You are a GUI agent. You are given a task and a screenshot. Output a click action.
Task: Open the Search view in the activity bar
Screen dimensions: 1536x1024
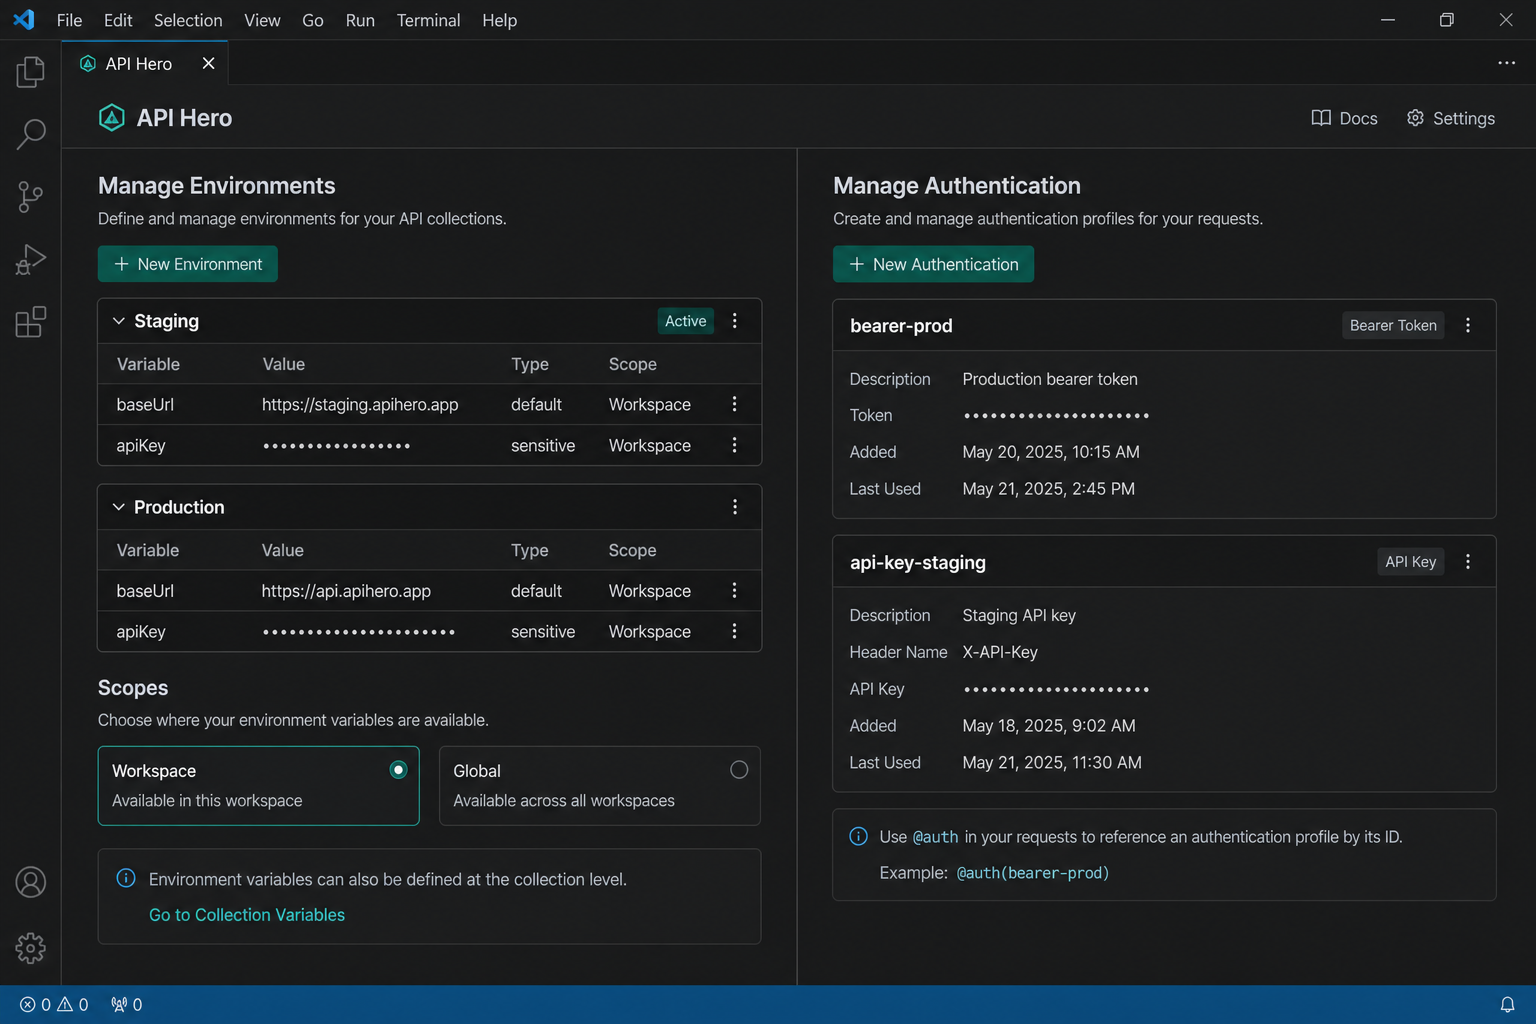31,134
